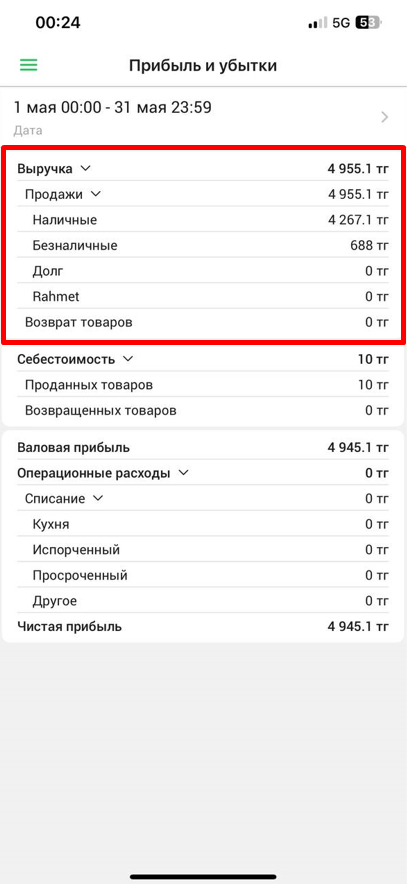Collapse the Выручка section chevron
407x884 pixels.
[85, 168]
